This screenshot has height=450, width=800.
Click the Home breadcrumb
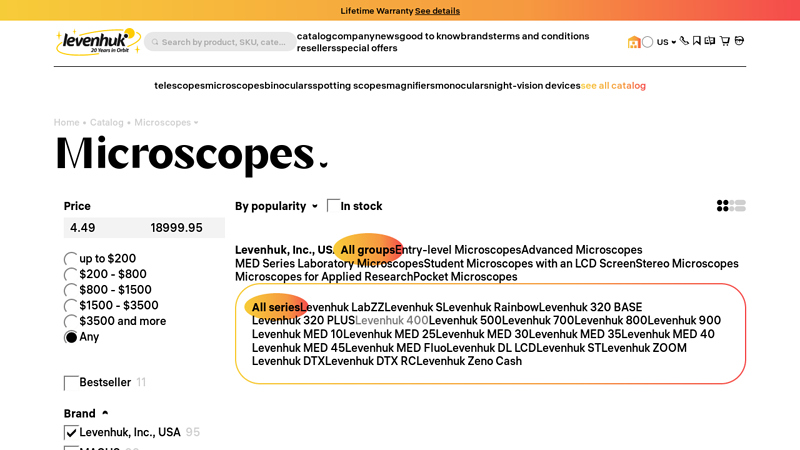tap(66, 122)
